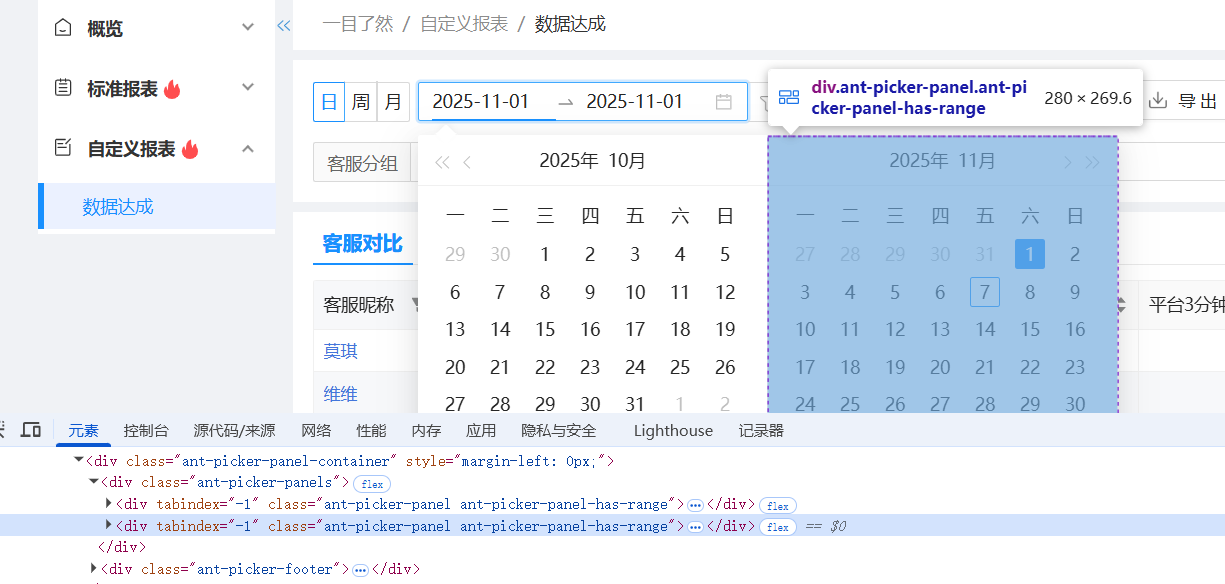Switch to the 性能 DevTools tab
1225x584 pixels.
coord(371,431)
